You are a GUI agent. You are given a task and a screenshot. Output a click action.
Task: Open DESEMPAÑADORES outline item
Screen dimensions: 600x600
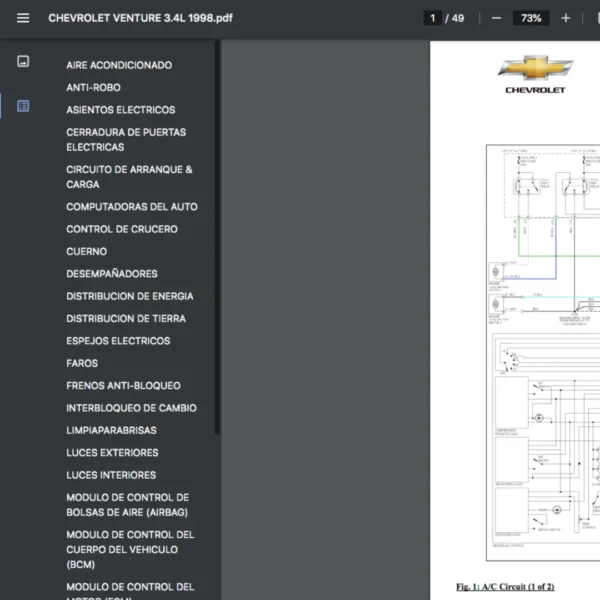(x=112, y=274)
